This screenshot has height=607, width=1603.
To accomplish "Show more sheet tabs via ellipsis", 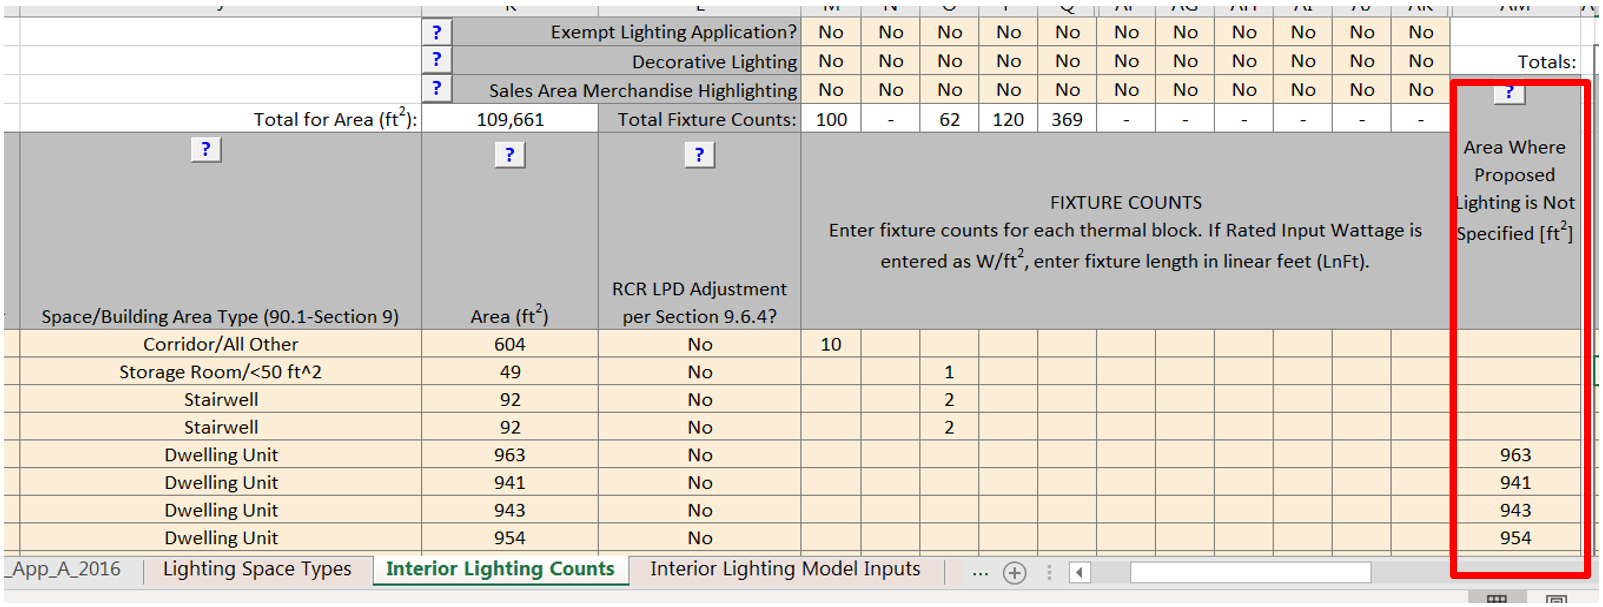I will [980, 573].
